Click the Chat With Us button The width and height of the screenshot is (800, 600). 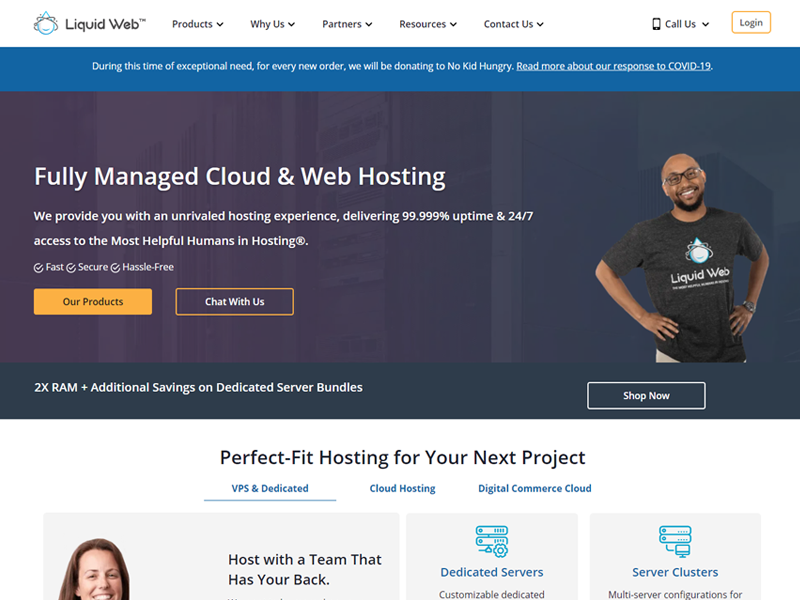[x=235, y=302]
